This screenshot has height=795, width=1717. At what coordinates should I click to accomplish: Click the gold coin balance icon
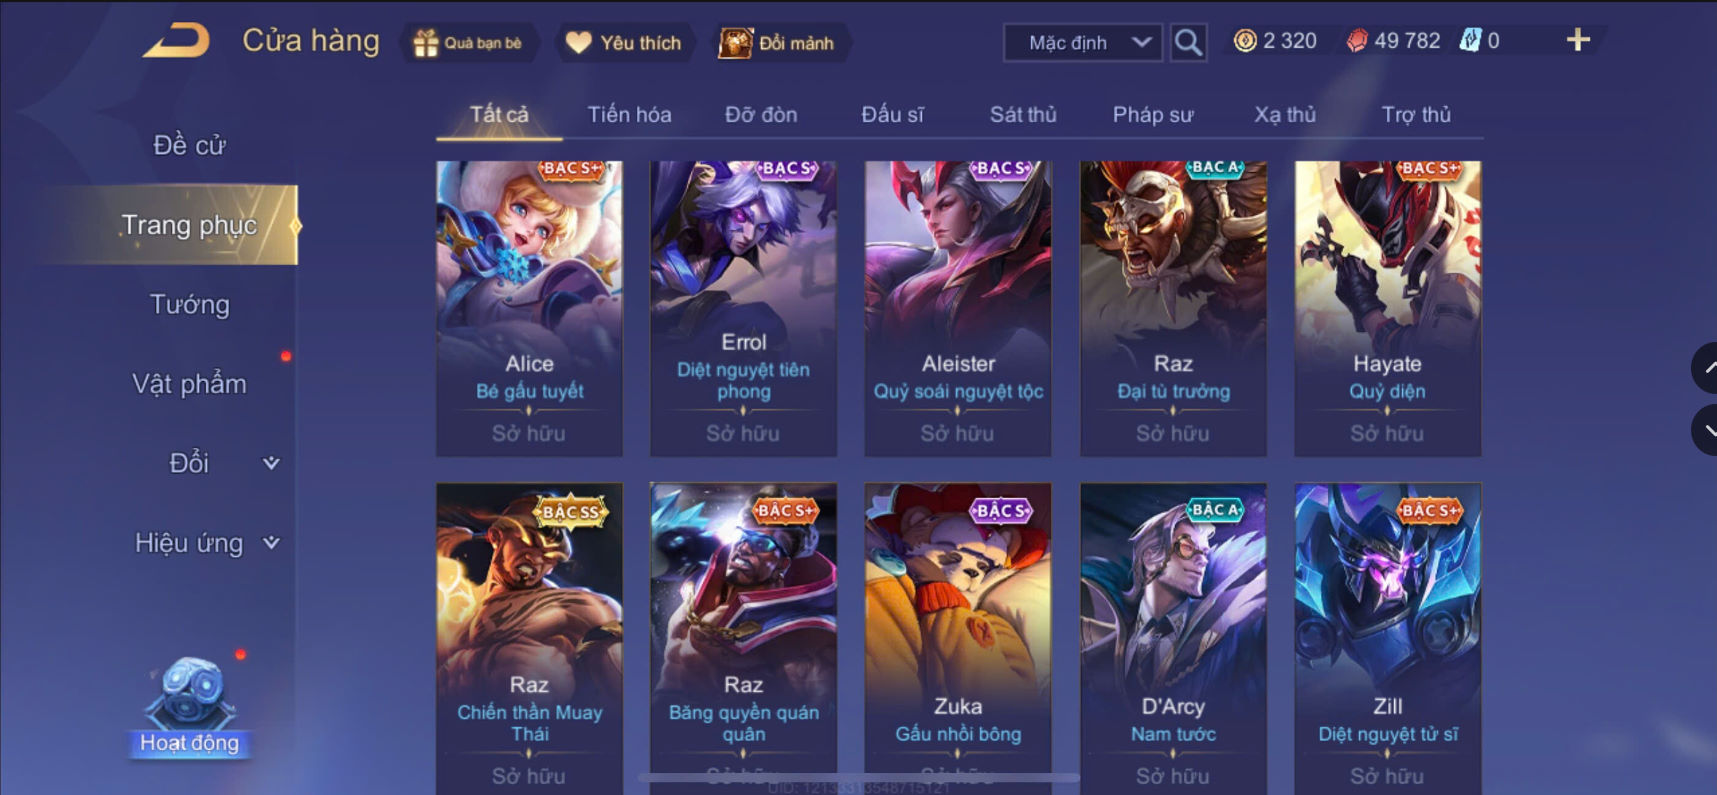click(1245, 41)
